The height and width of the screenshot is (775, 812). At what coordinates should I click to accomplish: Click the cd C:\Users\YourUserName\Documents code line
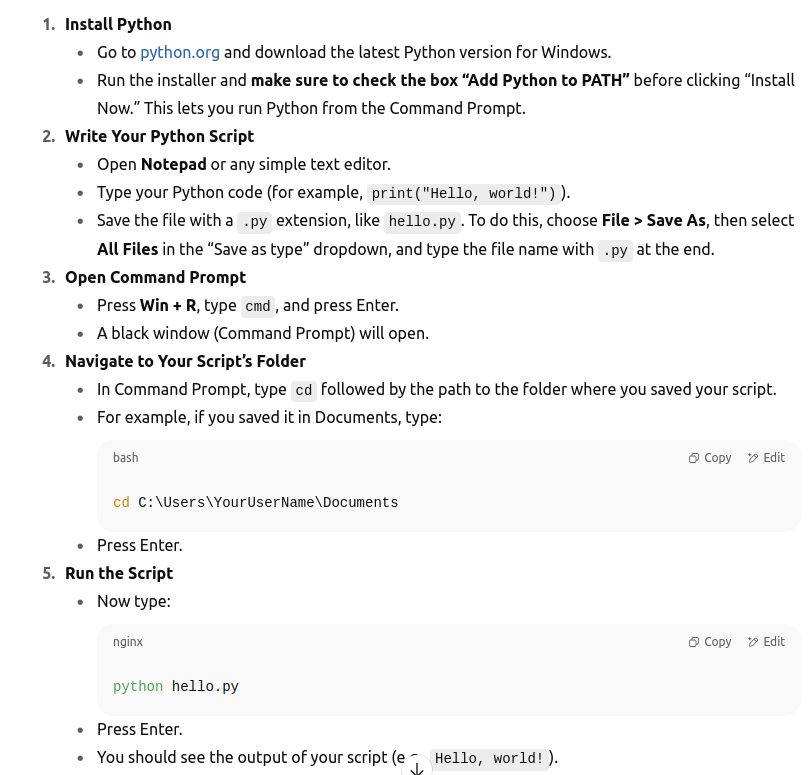coord(255,503)
